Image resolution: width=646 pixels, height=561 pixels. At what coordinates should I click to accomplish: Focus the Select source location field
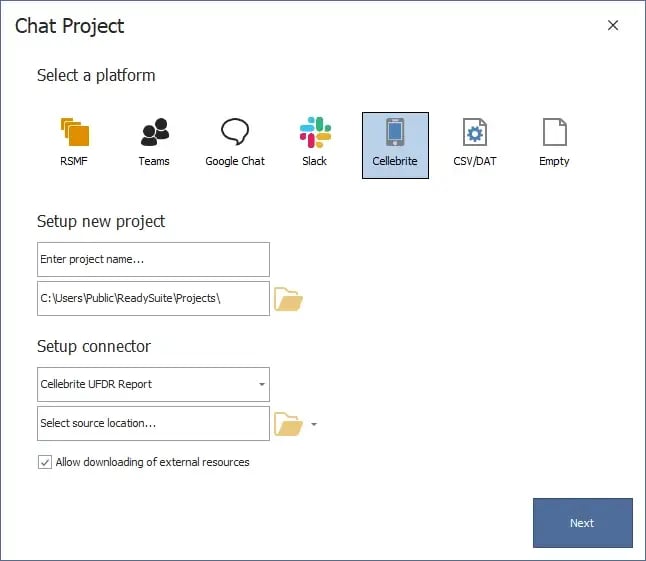point(153,423)
